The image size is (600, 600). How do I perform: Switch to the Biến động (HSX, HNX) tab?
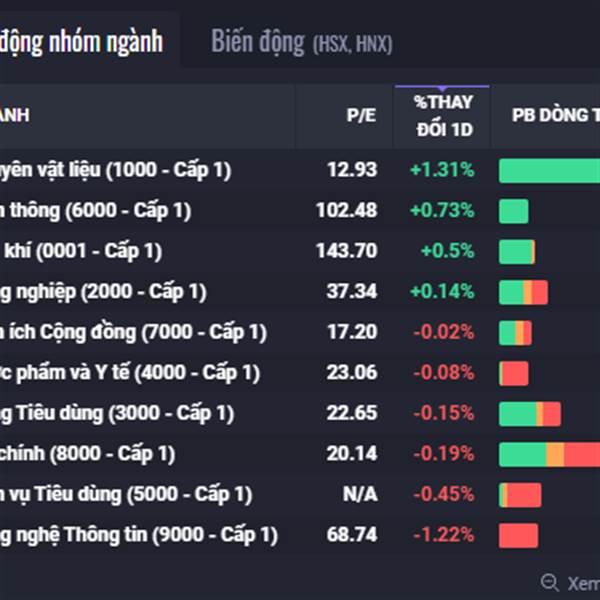(x=301, y=42)
